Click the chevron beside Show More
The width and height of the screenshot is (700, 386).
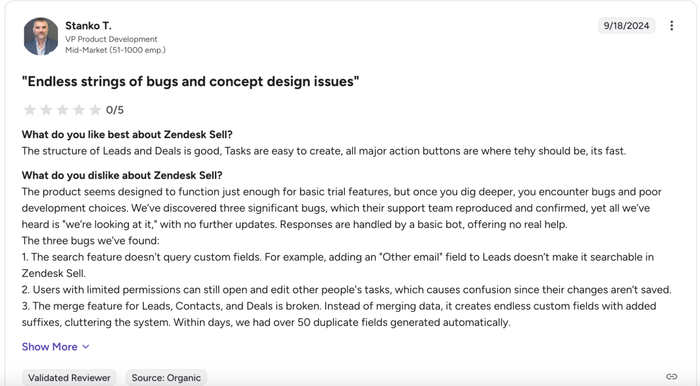86,347
